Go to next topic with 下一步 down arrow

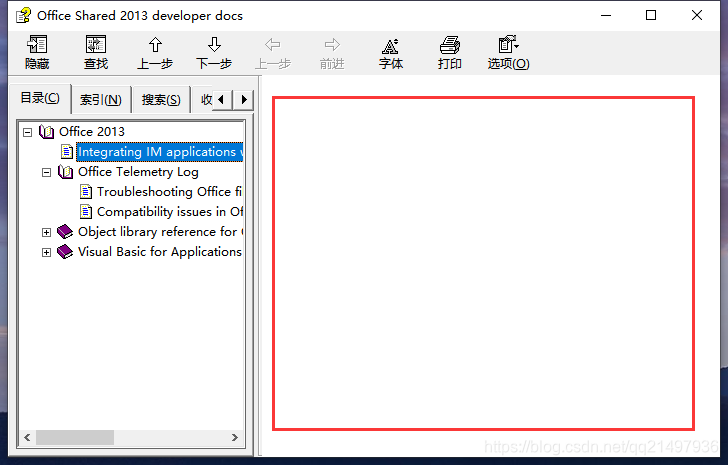214,45
